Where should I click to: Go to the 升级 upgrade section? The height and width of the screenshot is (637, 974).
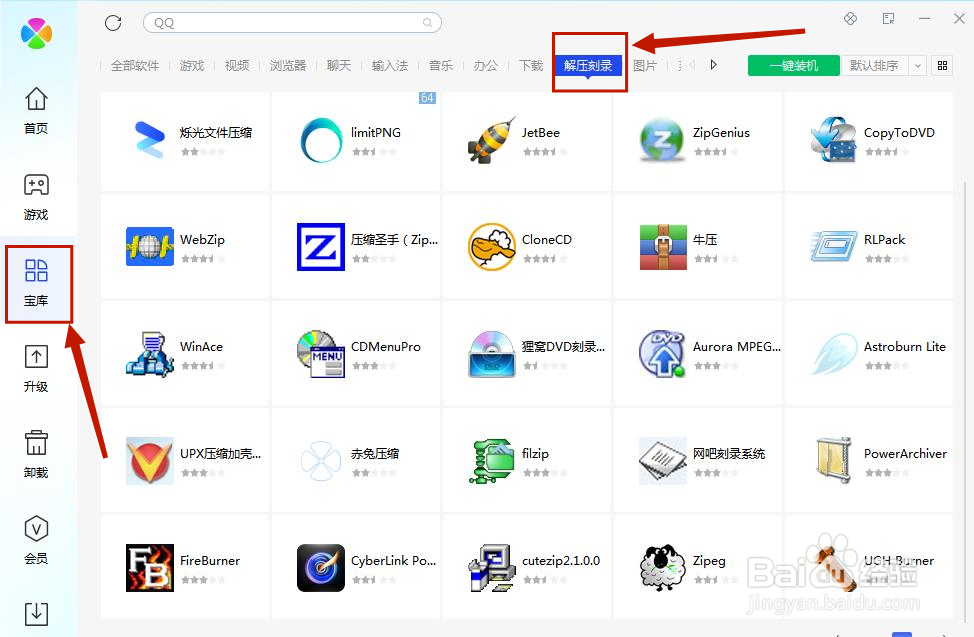[x=36, y=357]
